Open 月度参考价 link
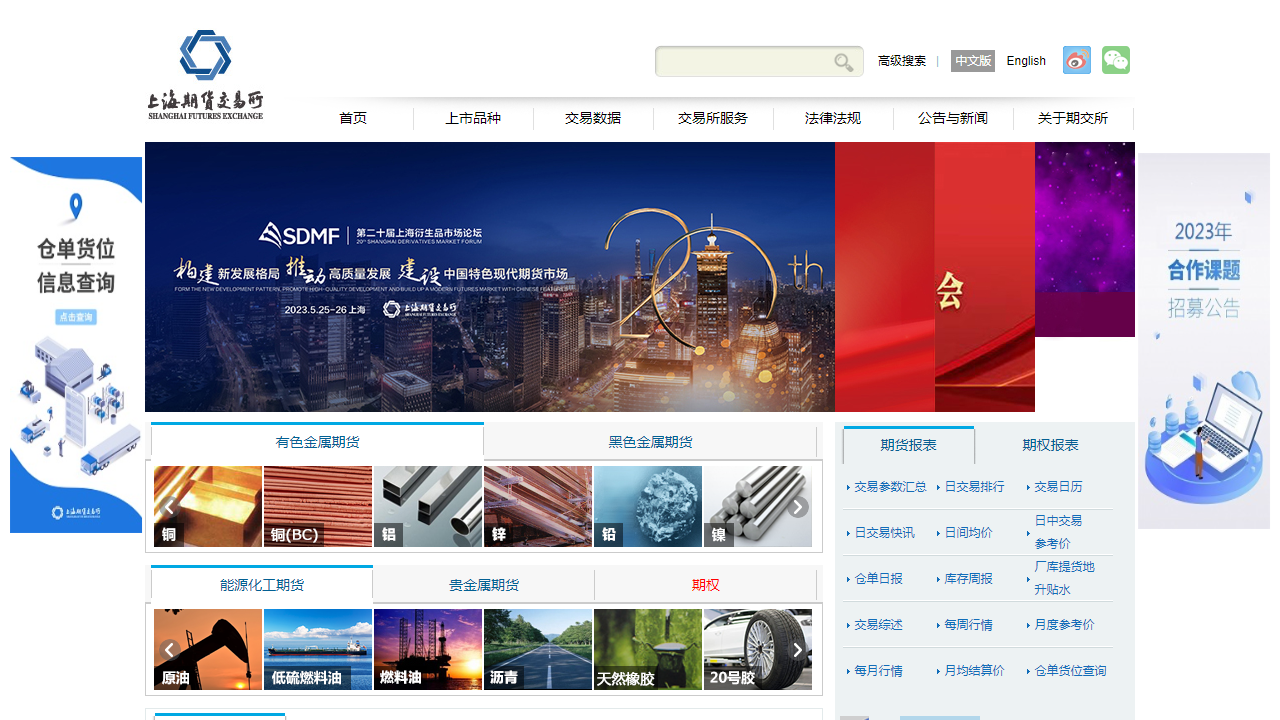Screen dimensions: 1280x720 click(x=1064, y=625)
